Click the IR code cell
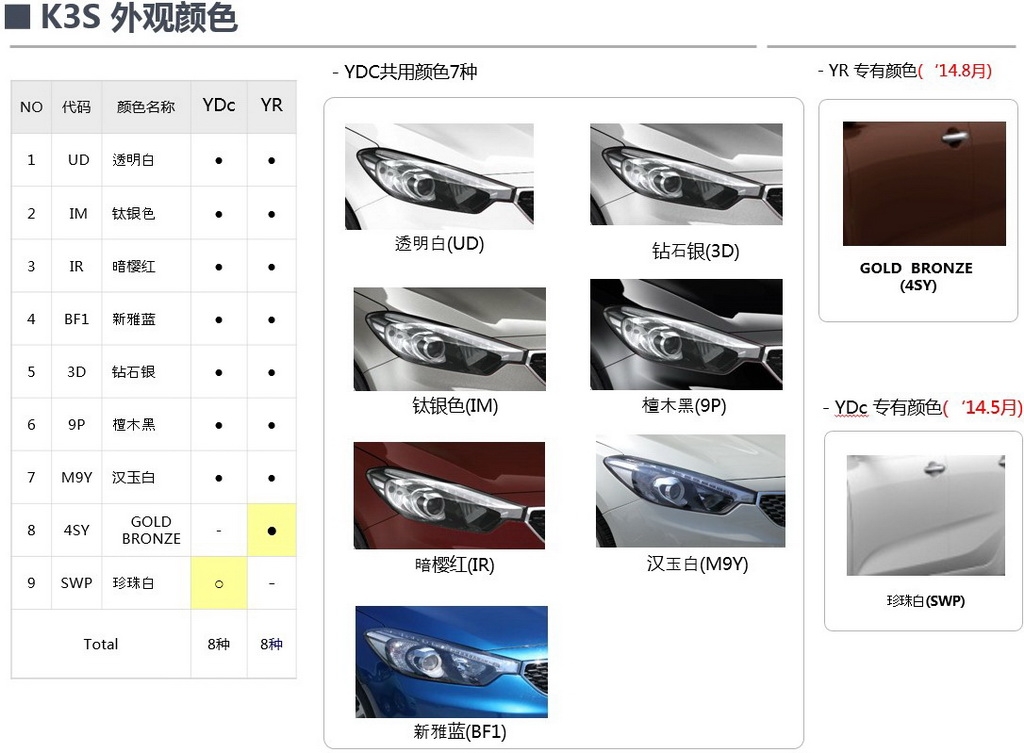 point(76,266)
